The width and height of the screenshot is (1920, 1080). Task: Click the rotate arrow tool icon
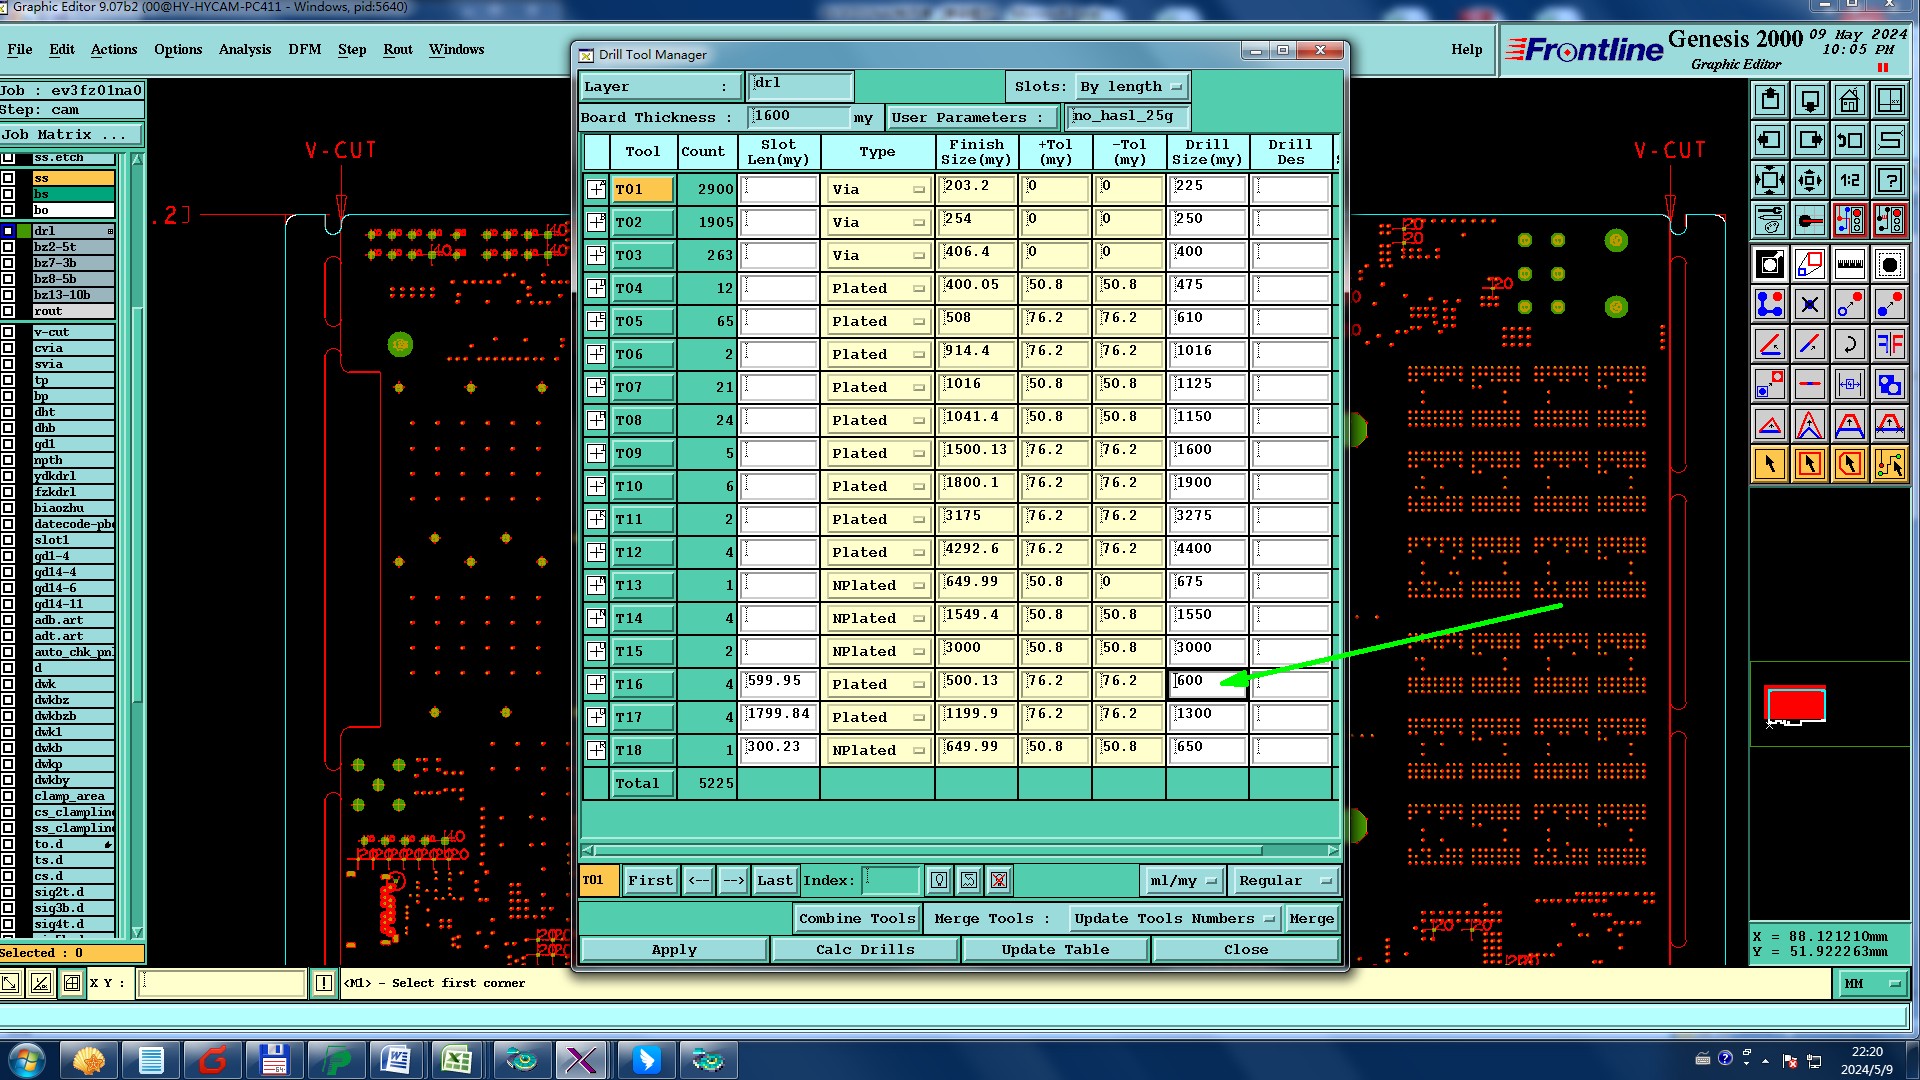tap(1849, 345)
